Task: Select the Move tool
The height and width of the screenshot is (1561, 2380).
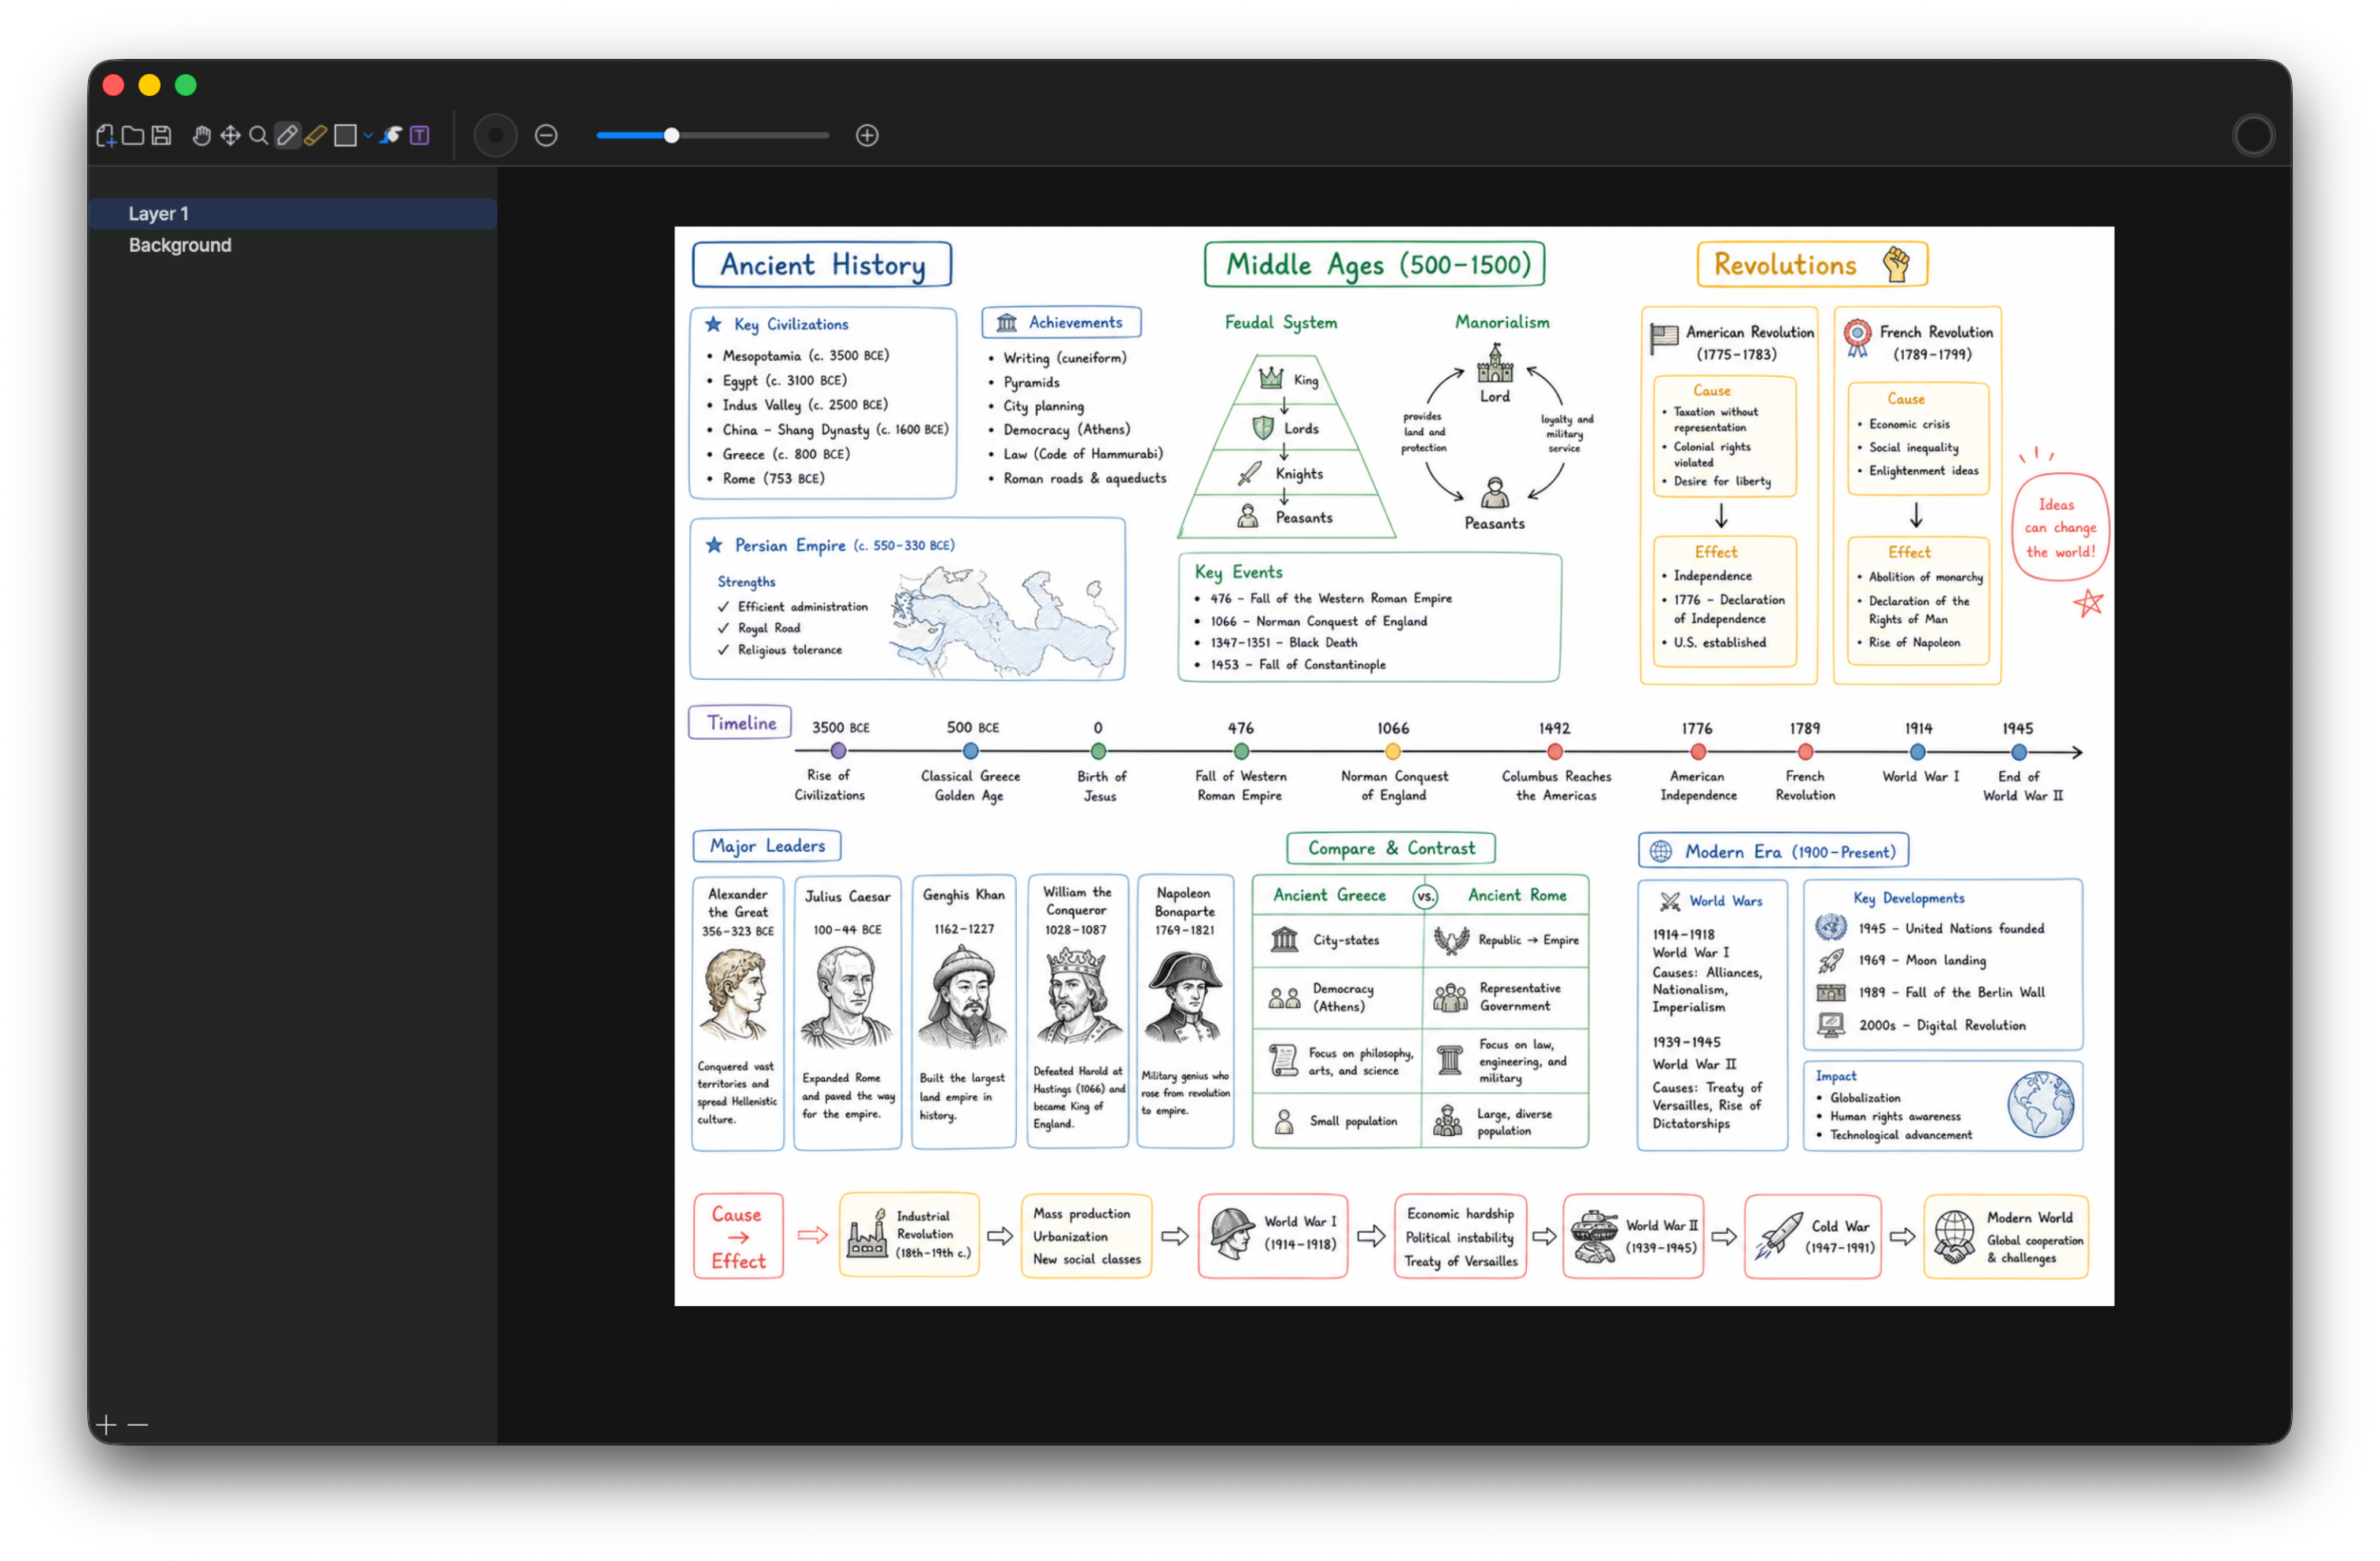Action: pyautogui.click(x=230, y=136)
